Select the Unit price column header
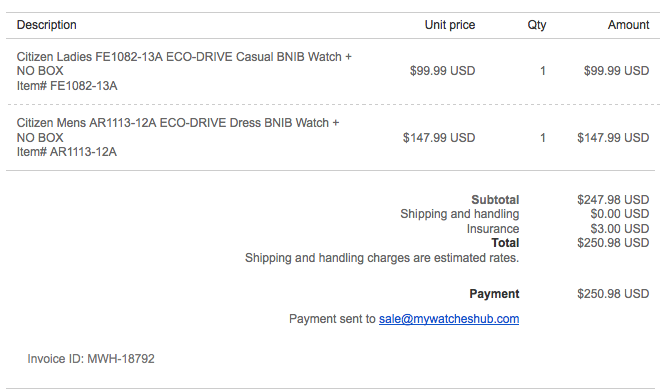The height and width of the screenshot is (389, 667). click(x=450, y=25)
